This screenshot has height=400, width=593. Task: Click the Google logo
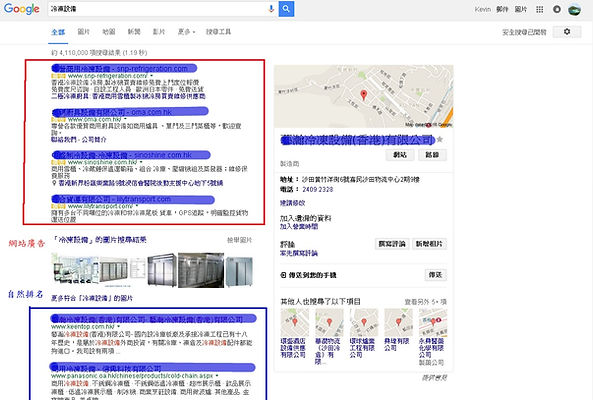pyautogui.click(x=22, y=9)
